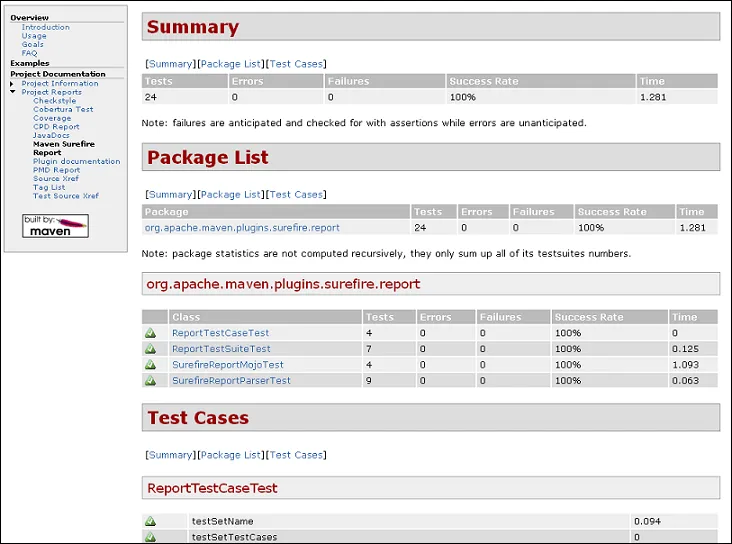Click the 0.125 time value for ReportTestSuiteTest
This screenshot has height=544, width=732.
tap(685, 349)
